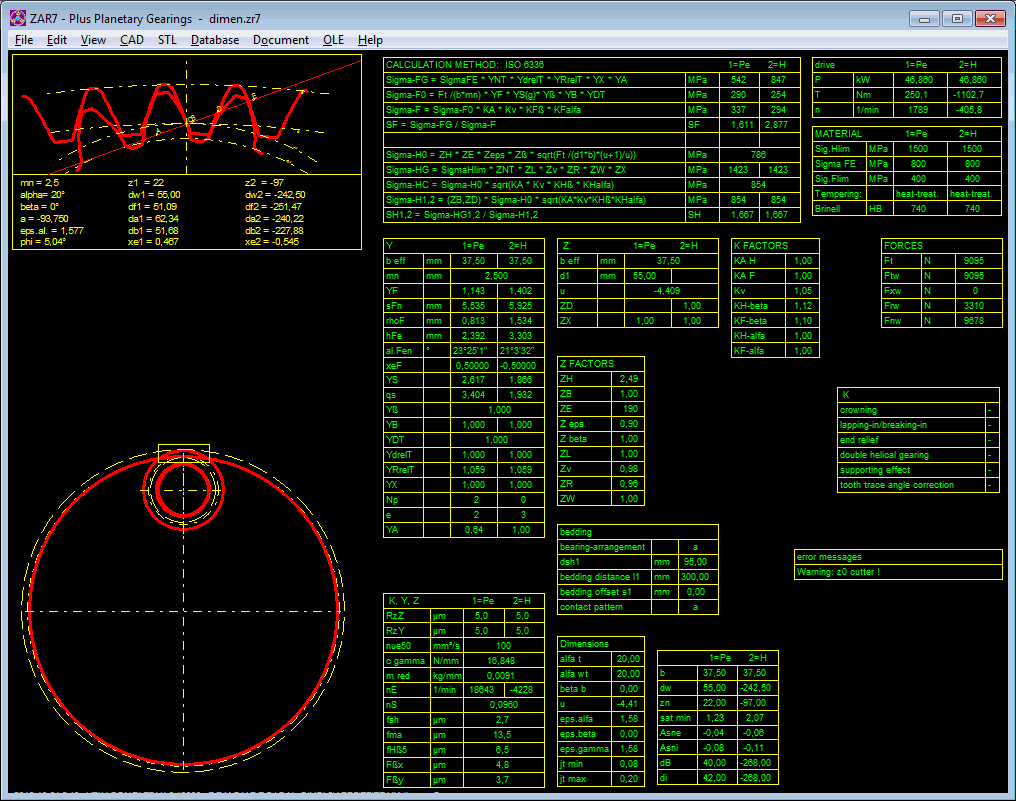Click the ZAR7 application icon in the title bar
Viewport: 1016px width, 801px height.
tap(16, 17)
